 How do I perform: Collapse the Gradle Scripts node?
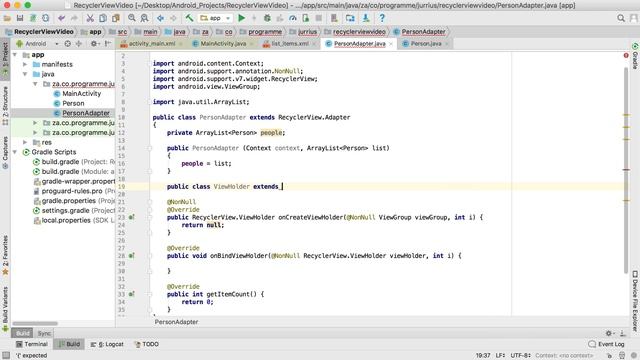click(x=15, y=152)
